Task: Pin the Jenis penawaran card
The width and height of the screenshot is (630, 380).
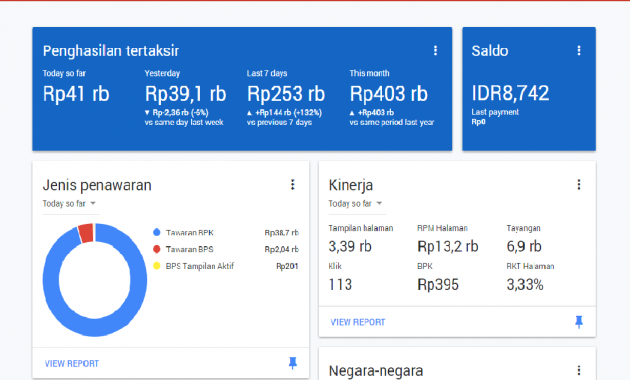Action: pos(293,363)
